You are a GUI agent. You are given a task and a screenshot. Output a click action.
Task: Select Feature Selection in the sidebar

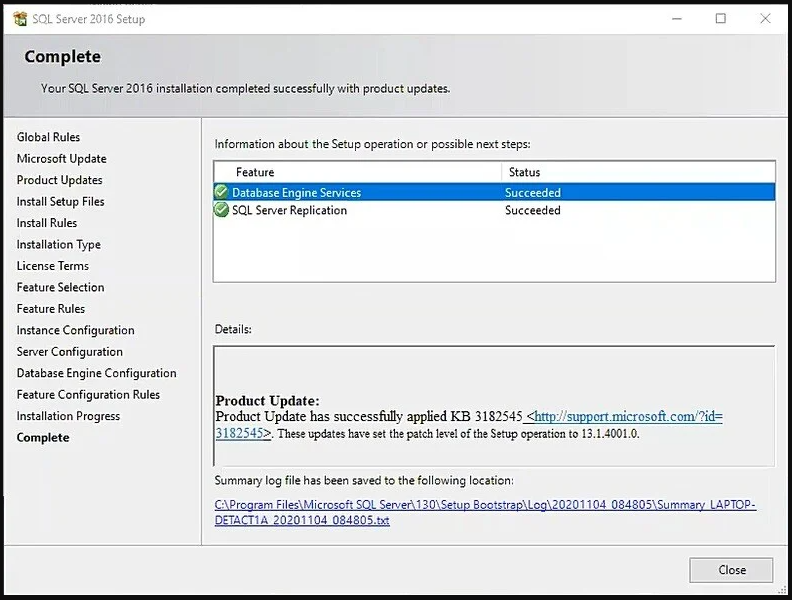(60, 287)
